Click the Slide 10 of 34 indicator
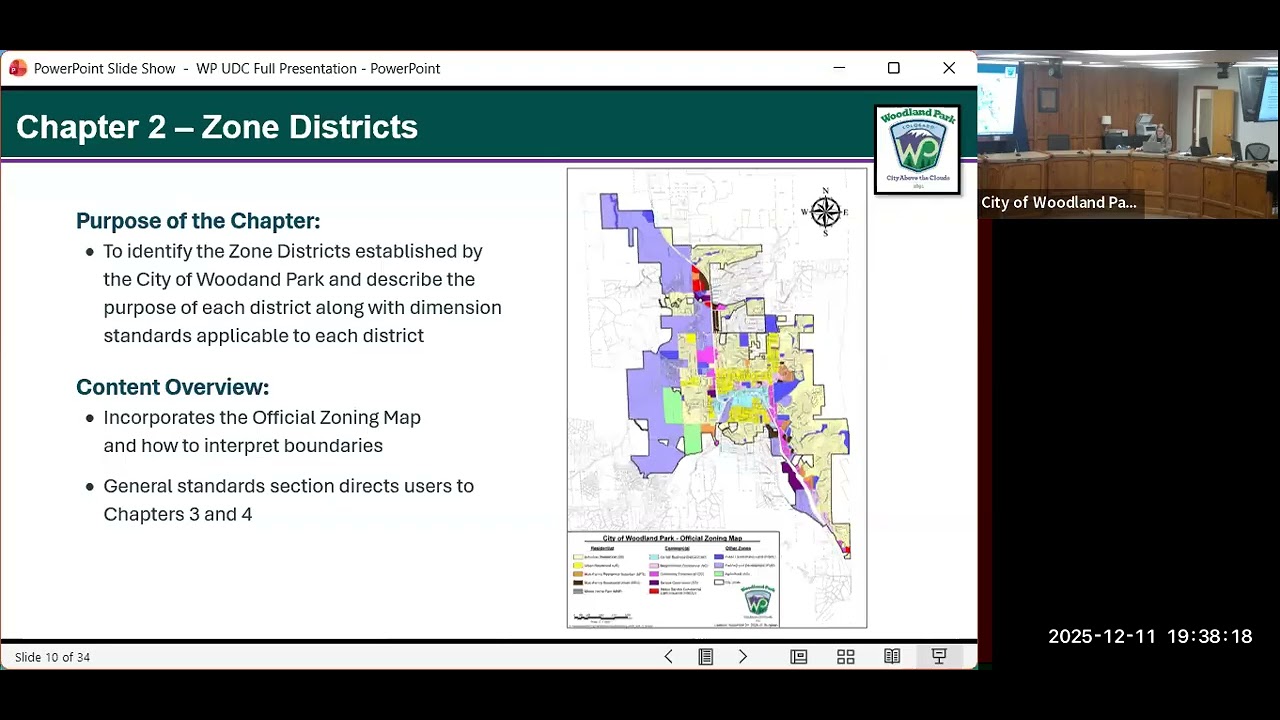 [x=52, y=657]
